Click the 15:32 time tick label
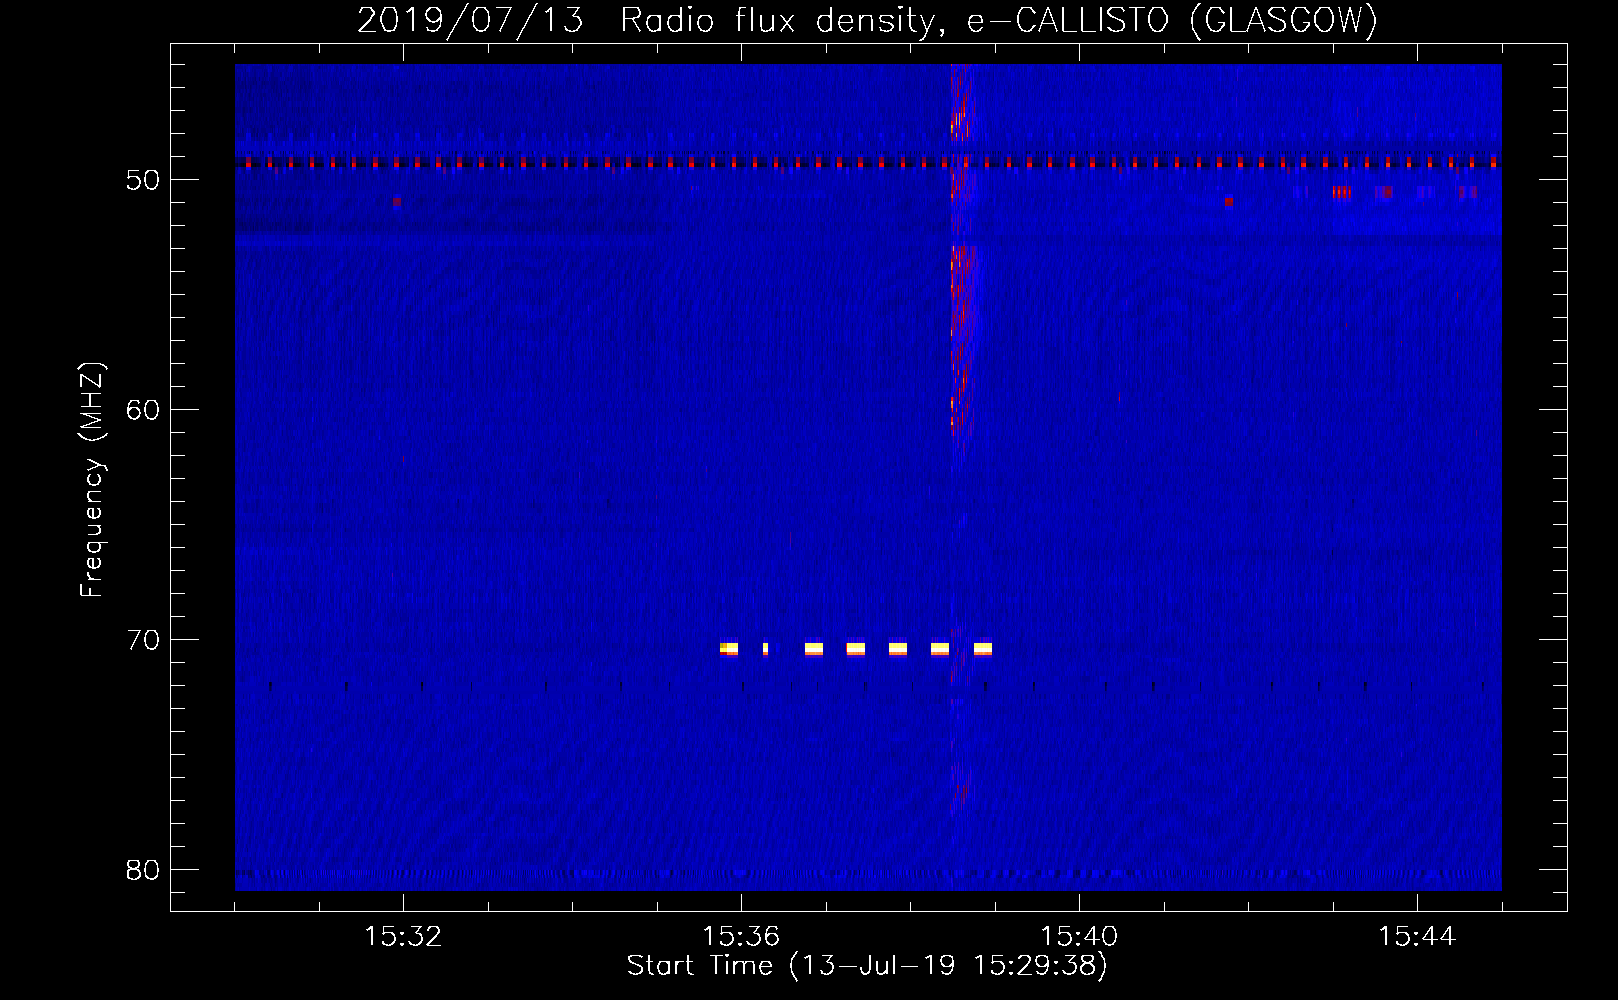Image resolution: width=1618 pixels, height=1000 pixels. tap(403, 937)
